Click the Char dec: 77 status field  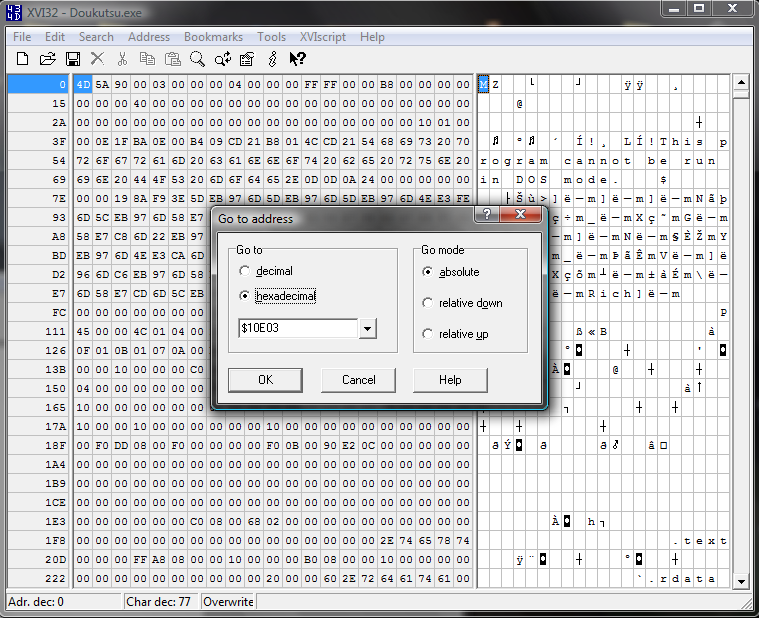[x=161, y=602]
